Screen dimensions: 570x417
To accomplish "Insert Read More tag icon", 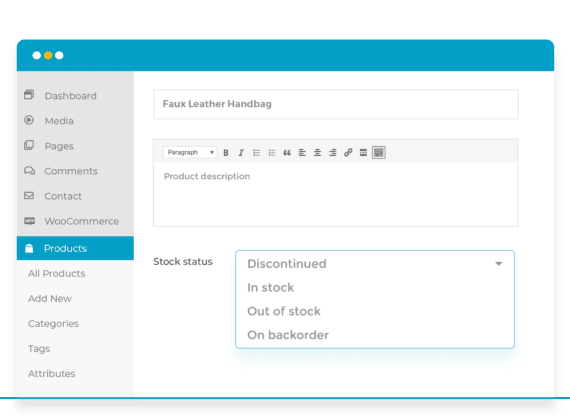I will coord(363,153).
